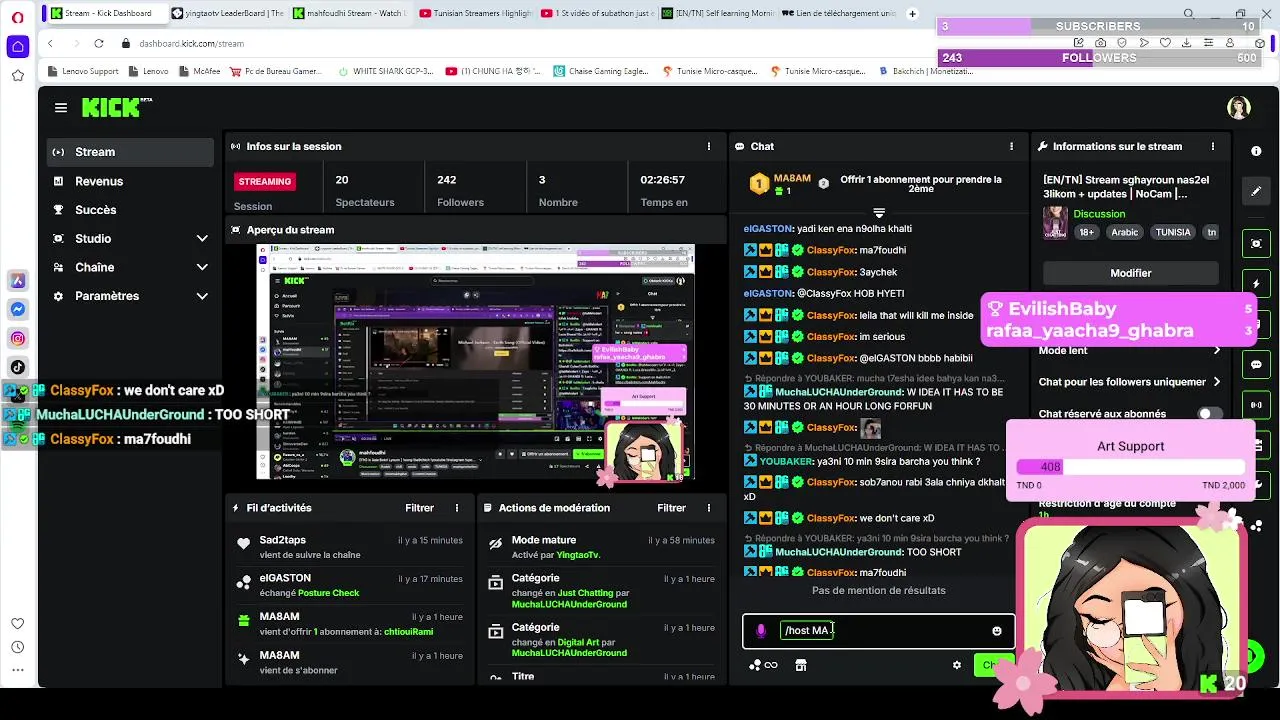Click the chat message input field
The image size is (1280, 720).
click(x=878, y=631)
